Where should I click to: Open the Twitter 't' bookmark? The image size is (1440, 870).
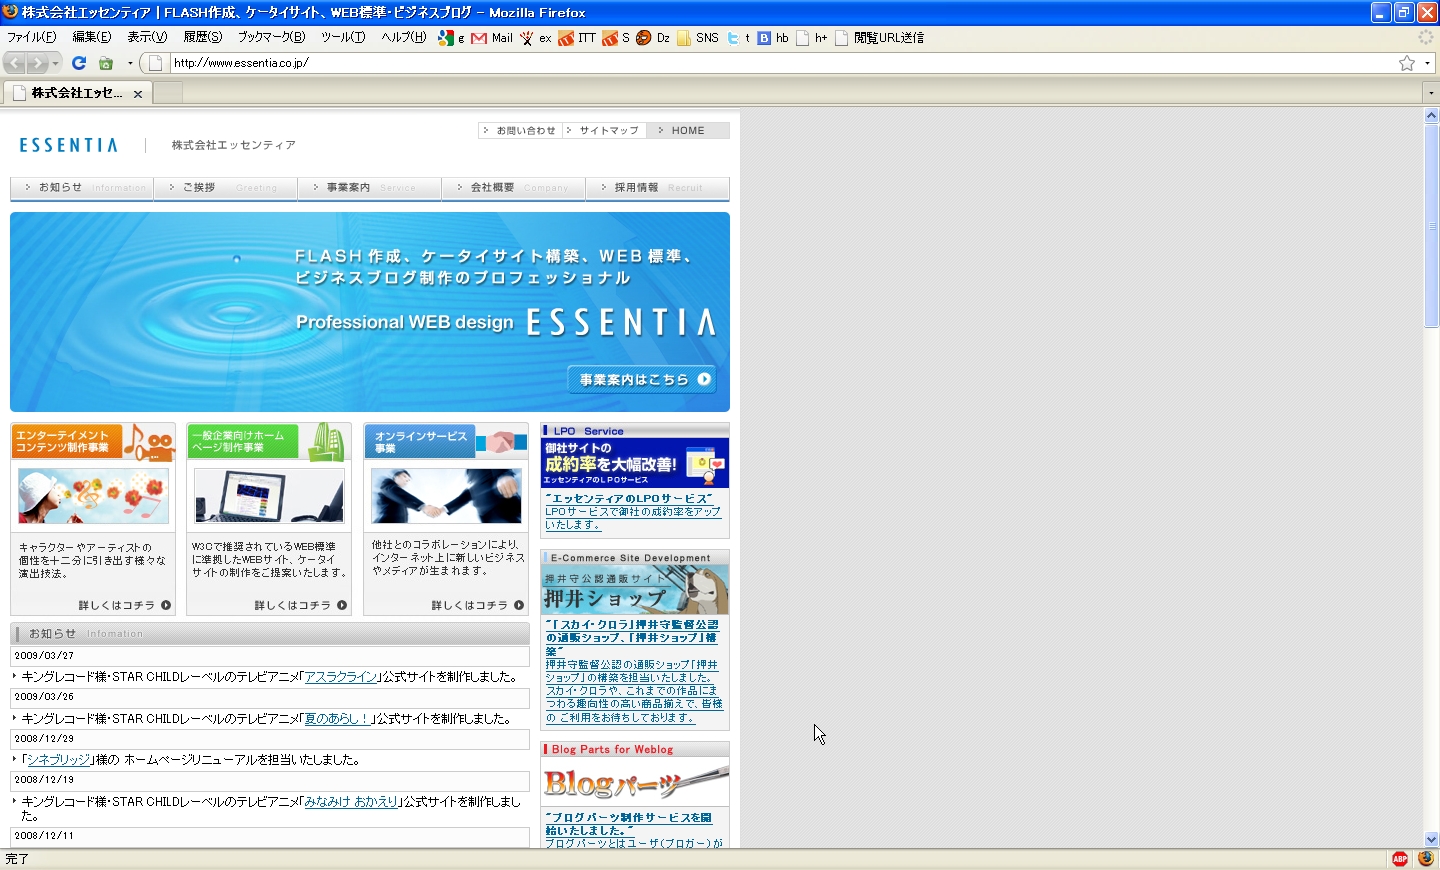click(x=738, y=38)
